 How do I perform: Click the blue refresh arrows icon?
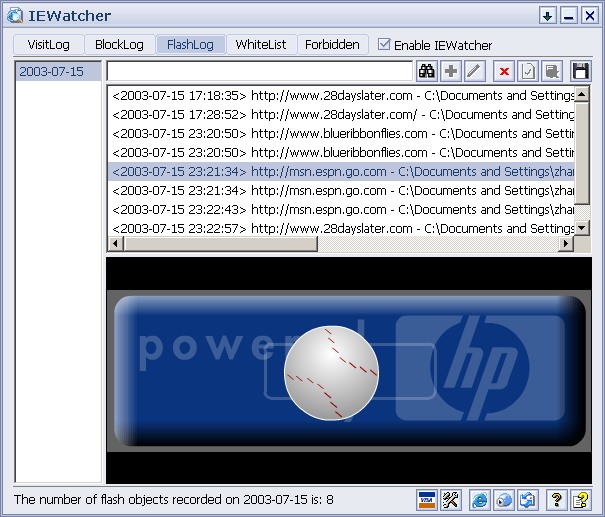click(x=527, y=500)
